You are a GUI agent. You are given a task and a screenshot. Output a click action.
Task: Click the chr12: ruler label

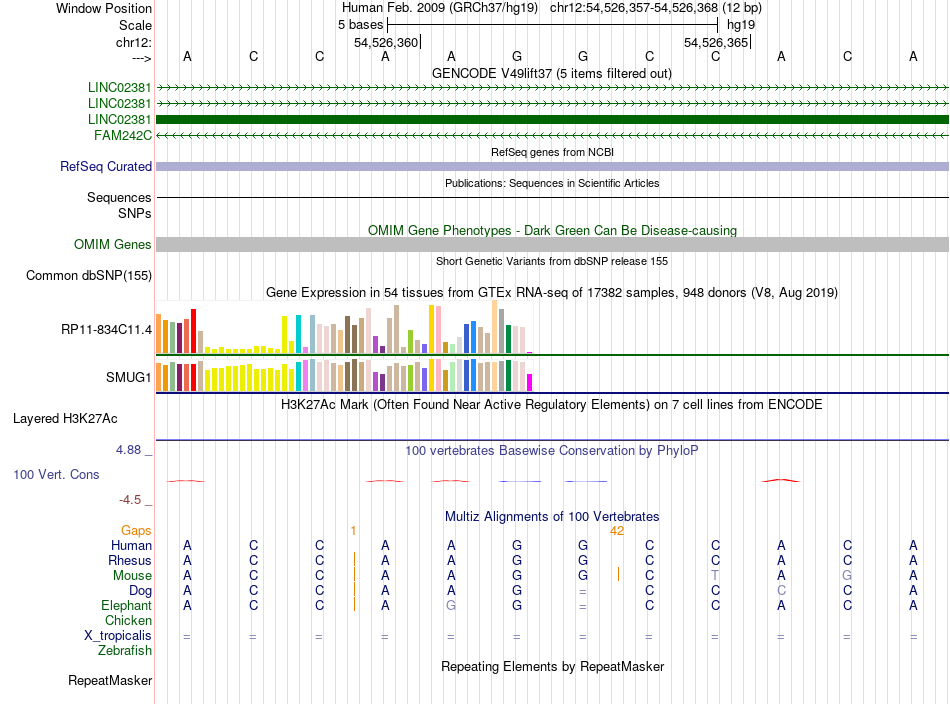tap(134, 43)
